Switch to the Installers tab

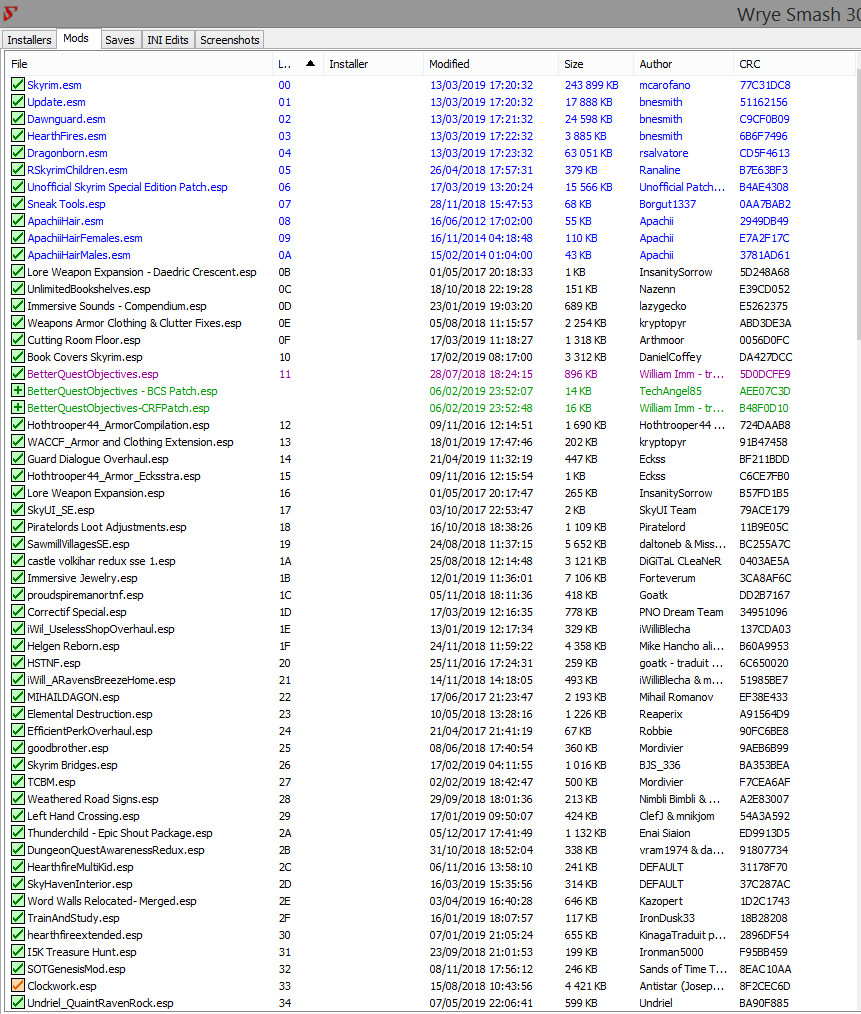tap(29, 39)
